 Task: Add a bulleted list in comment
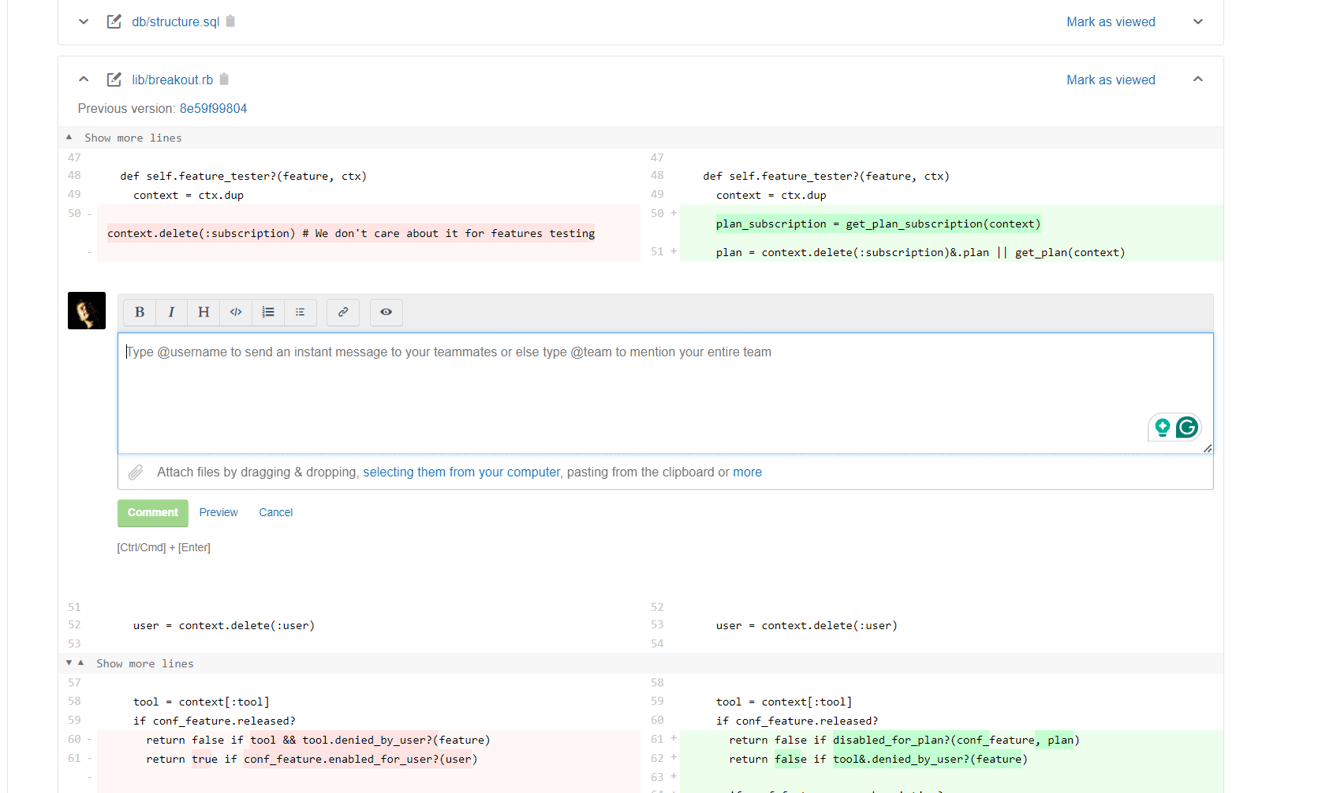tap(300, 312)
